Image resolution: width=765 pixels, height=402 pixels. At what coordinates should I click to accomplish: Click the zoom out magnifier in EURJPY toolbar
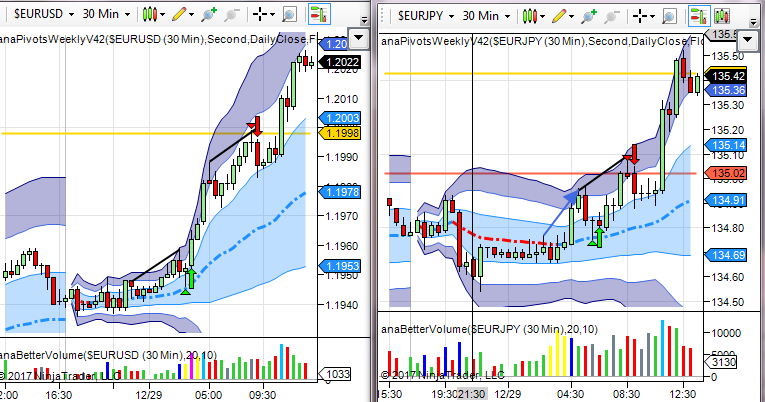612,17
